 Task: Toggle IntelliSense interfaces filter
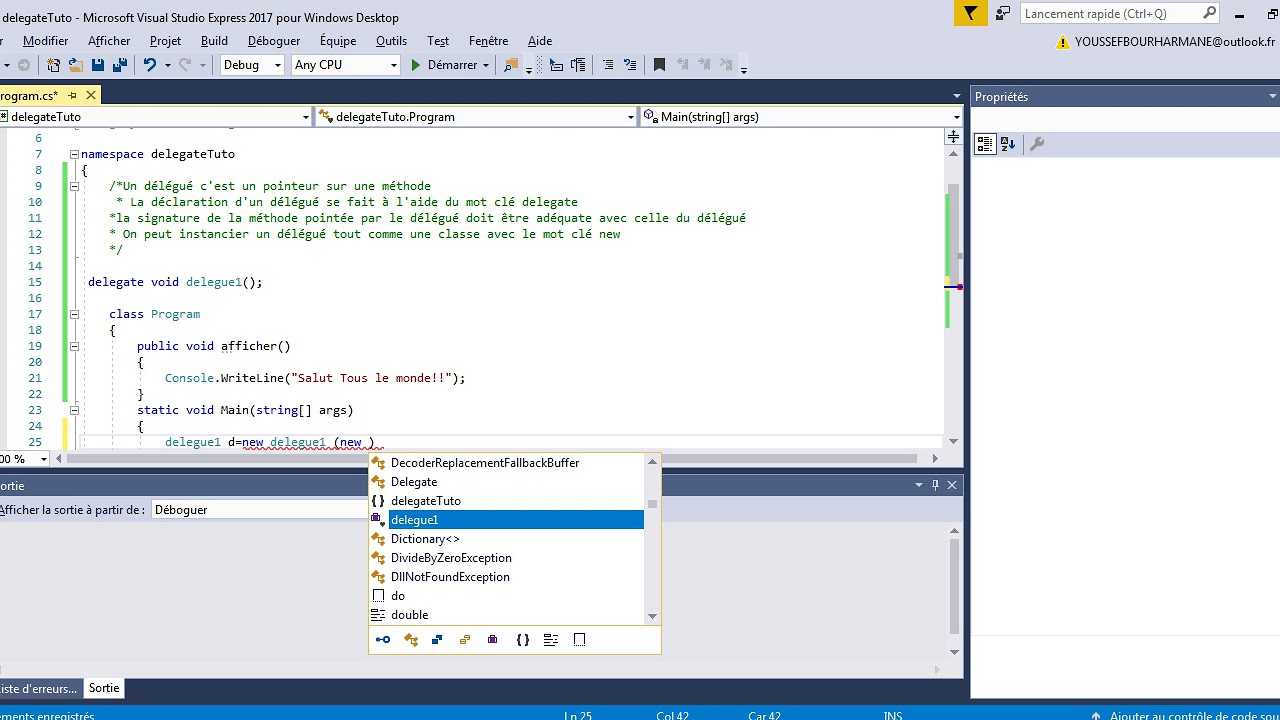(x=383, y=640)
